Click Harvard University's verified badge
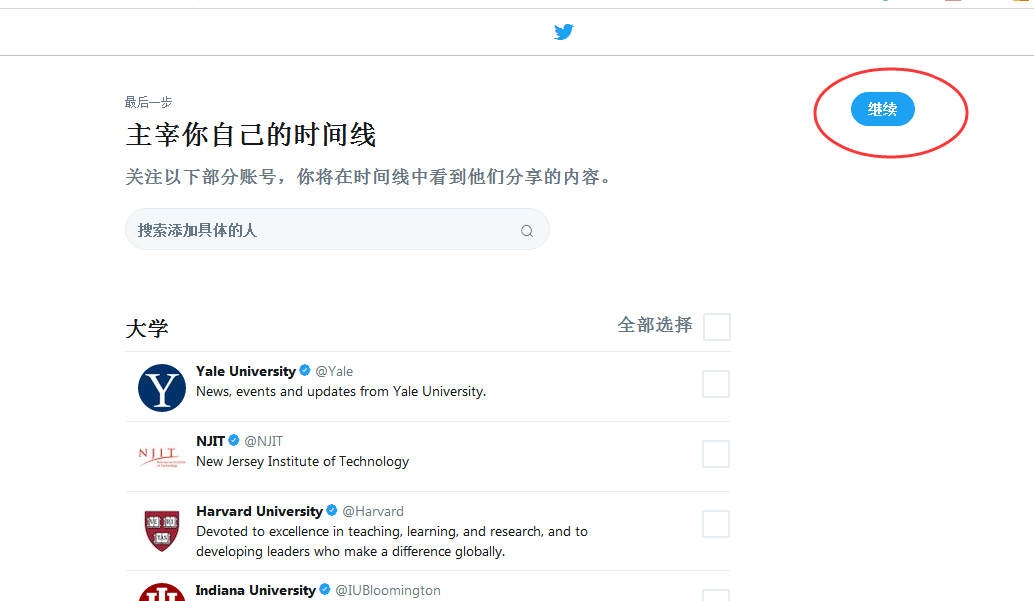Image resolution: width=1034 pixels, height=601 pixels. 332,511
